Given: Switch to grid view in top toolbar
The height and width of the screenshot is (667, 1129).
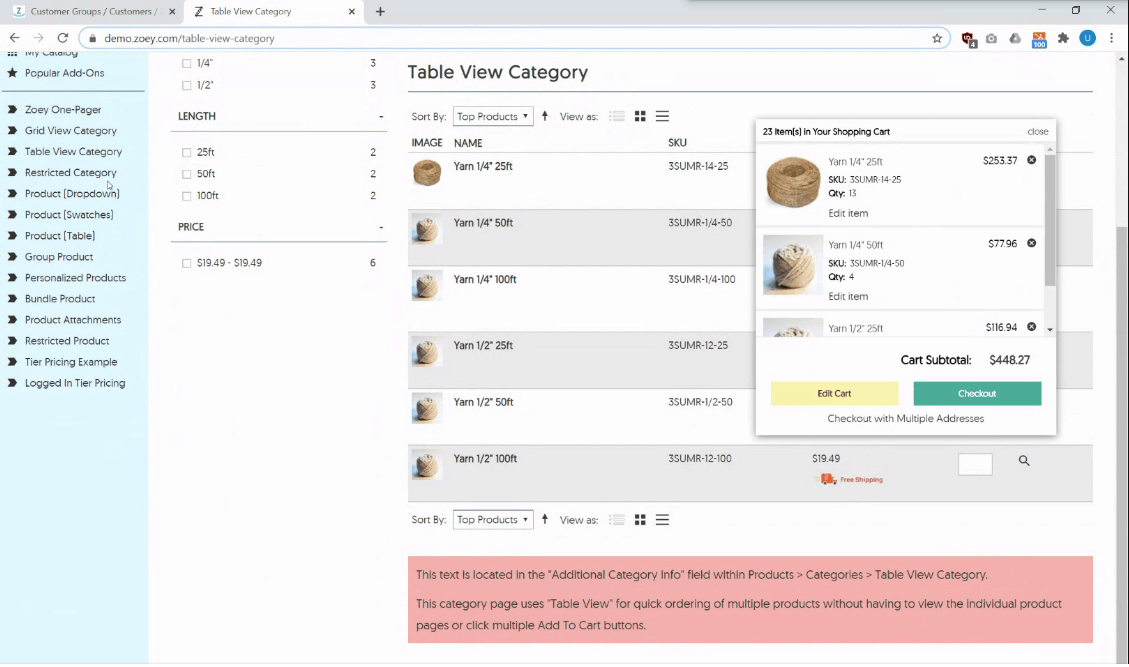Looking at the screenshot, I should pos(640,117).
